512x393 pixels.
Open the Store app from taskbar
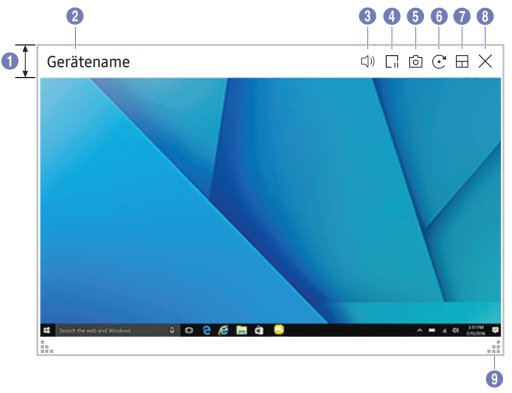coord(259,330)
